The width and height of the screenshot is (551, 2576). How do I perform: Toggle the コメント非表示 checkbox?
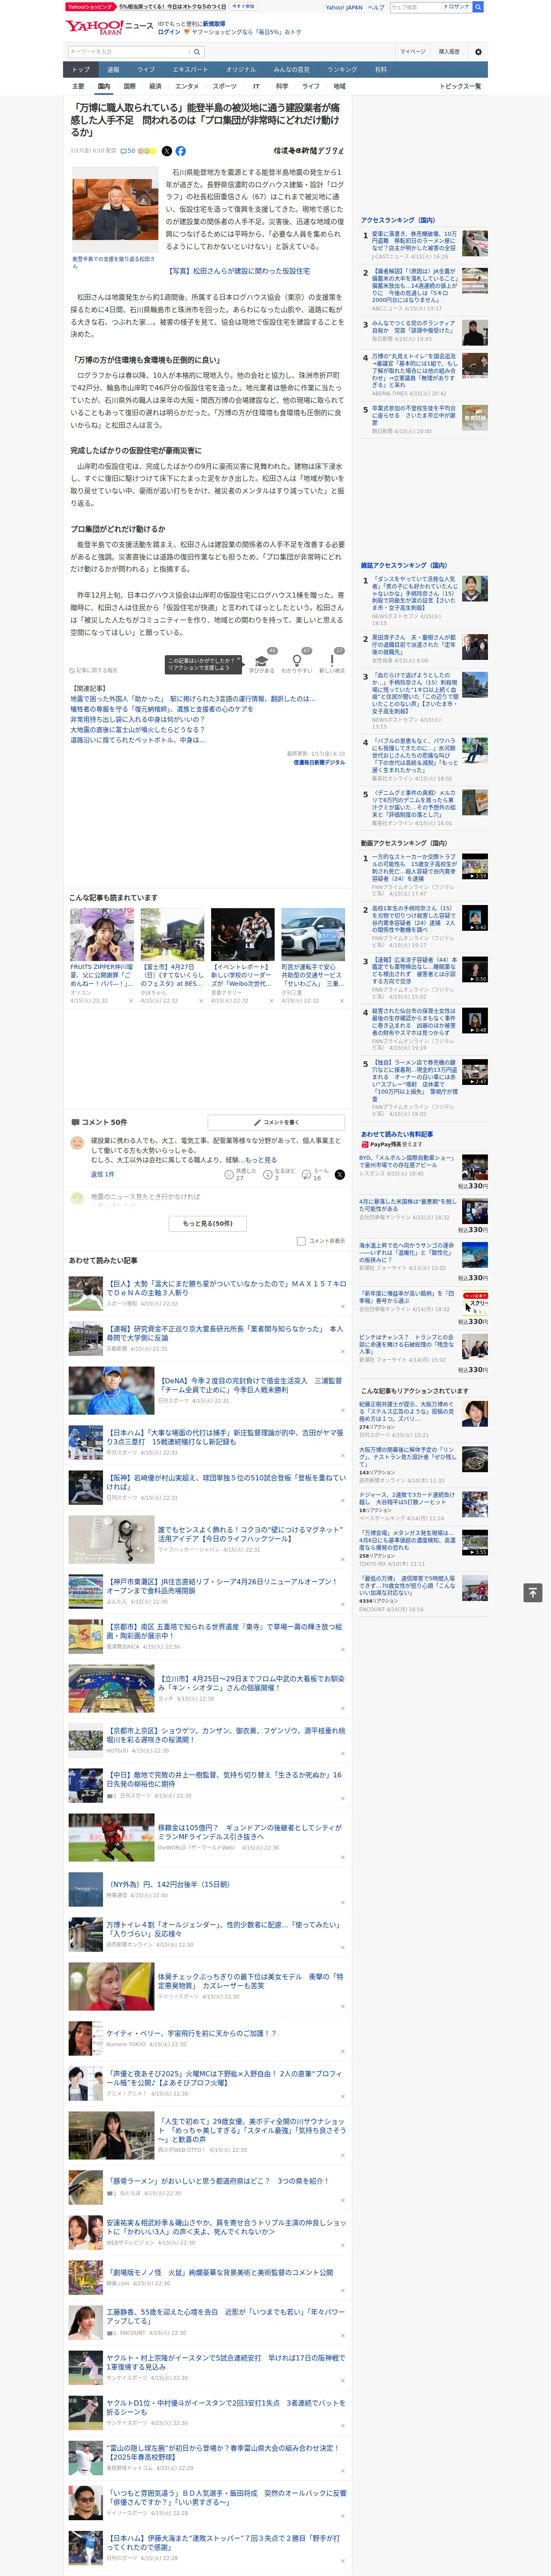pyautogui.click(x=301, y=1241)
